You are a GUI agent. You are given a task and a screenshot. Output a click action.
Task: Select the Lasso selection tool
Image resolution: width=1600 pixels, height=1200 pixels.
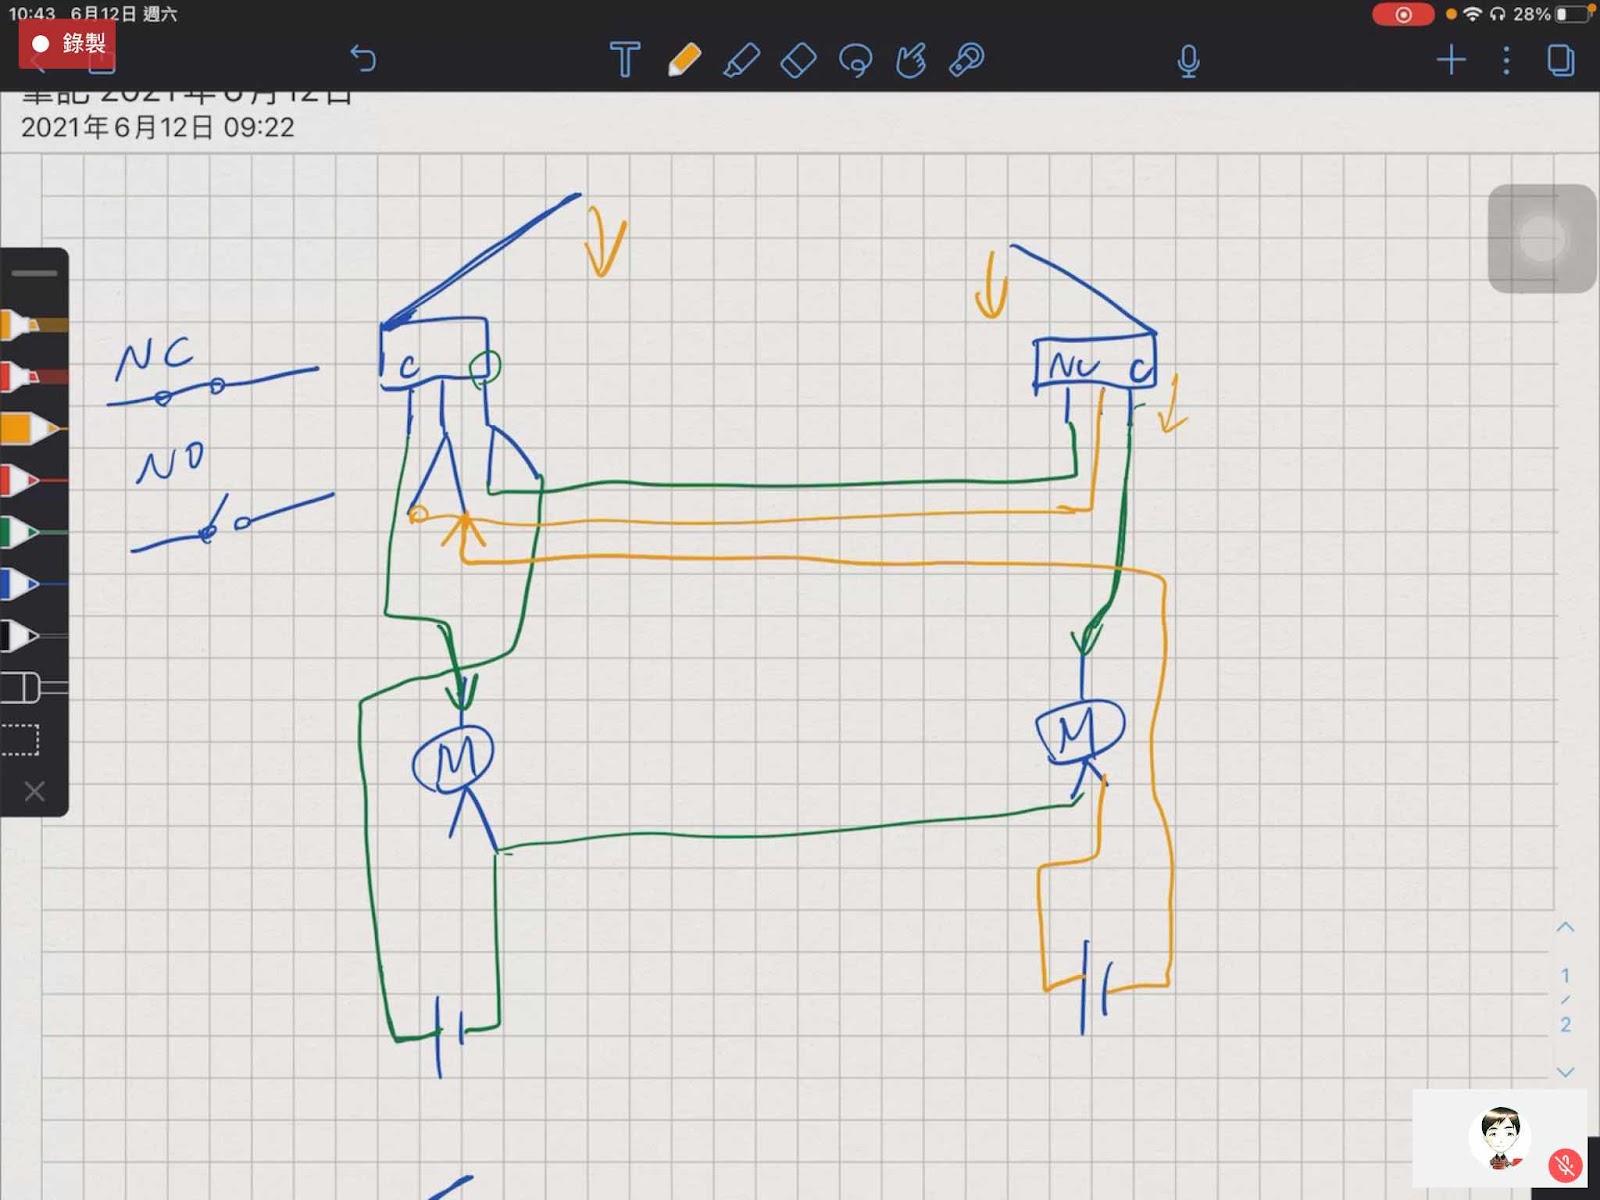pyautogui.click(x=855, y=60)
